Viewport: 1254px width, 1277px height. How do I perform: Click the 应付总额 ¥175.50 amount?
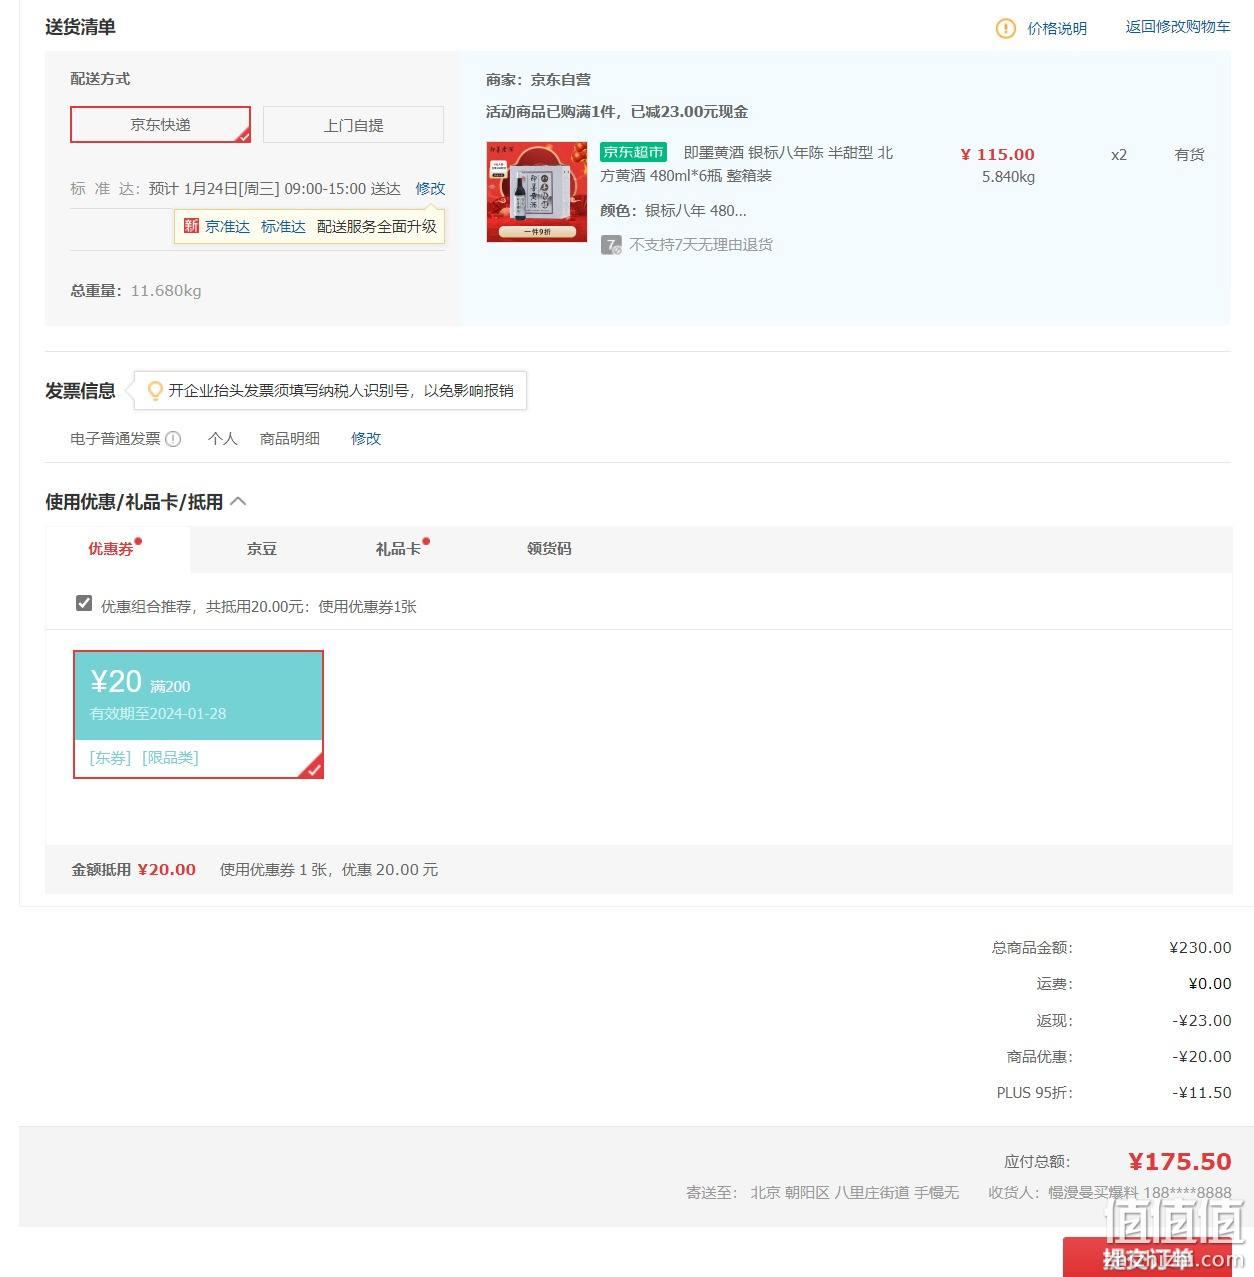[x=1180, y=1161]
